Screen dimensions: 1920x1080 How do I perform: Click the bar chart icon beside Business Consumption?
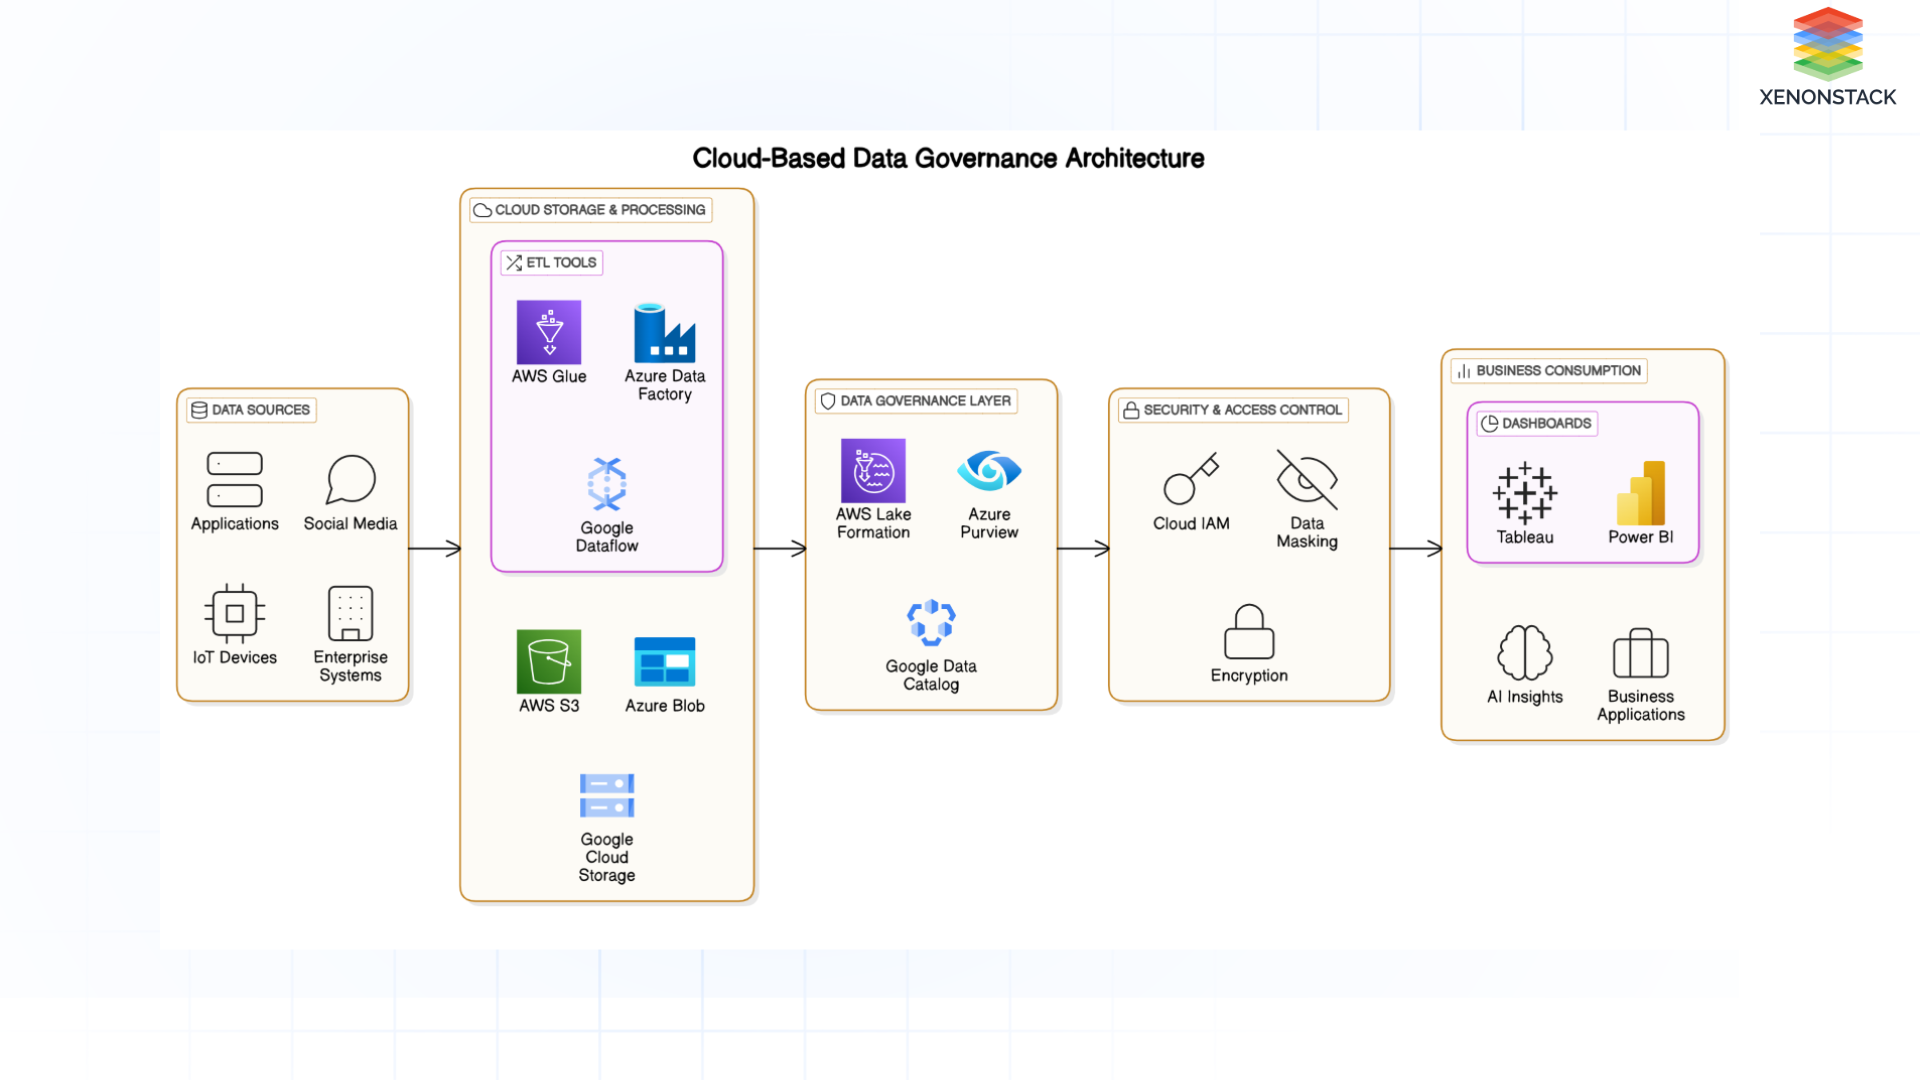(1463, 371)
